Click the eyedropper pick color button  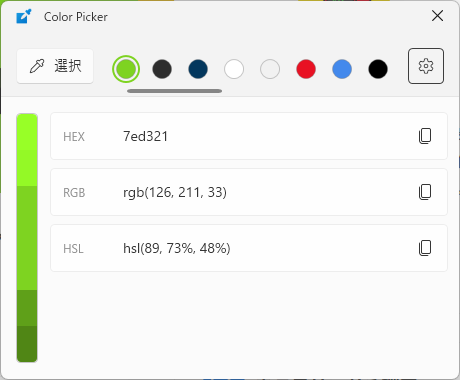tap(55, 66)
